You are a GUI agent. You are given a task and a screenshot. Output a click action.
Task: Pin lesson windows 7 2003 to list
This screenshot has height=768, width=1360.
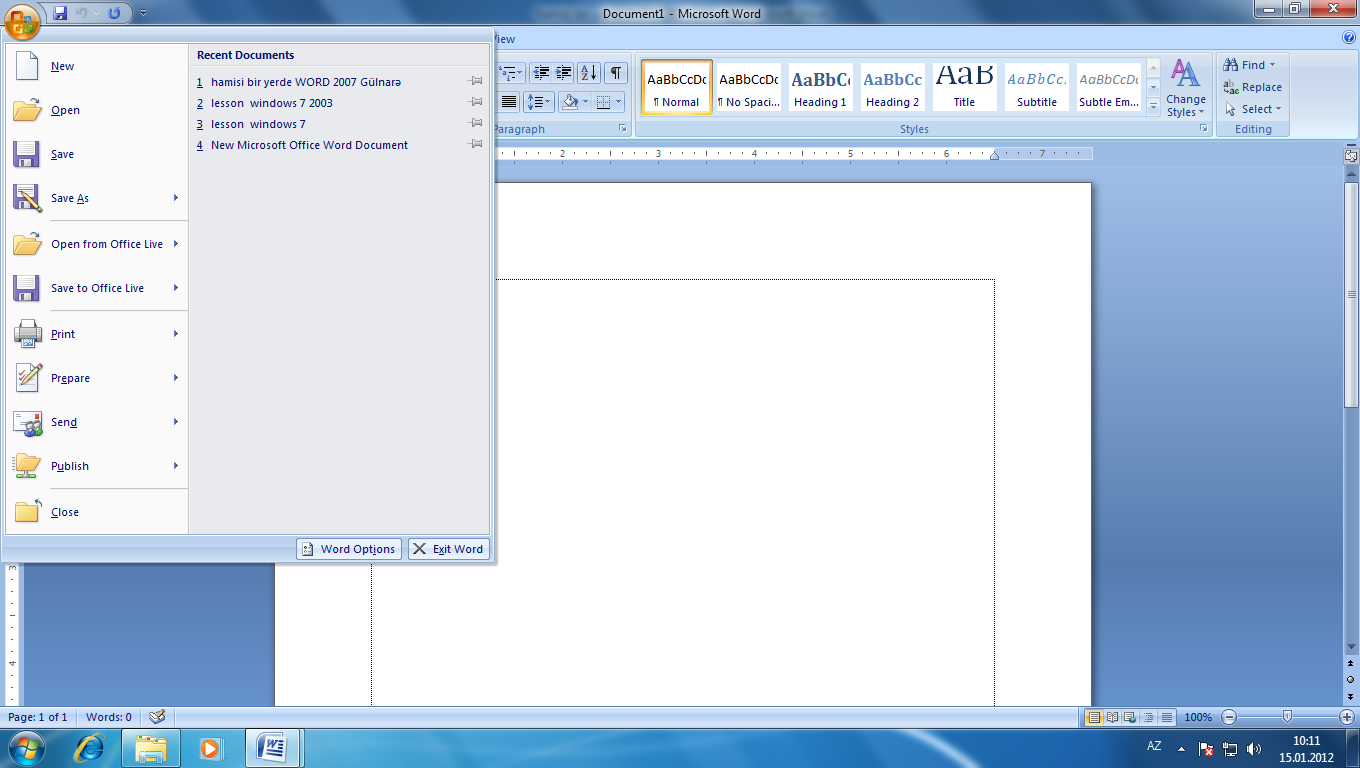pos(475,102)
